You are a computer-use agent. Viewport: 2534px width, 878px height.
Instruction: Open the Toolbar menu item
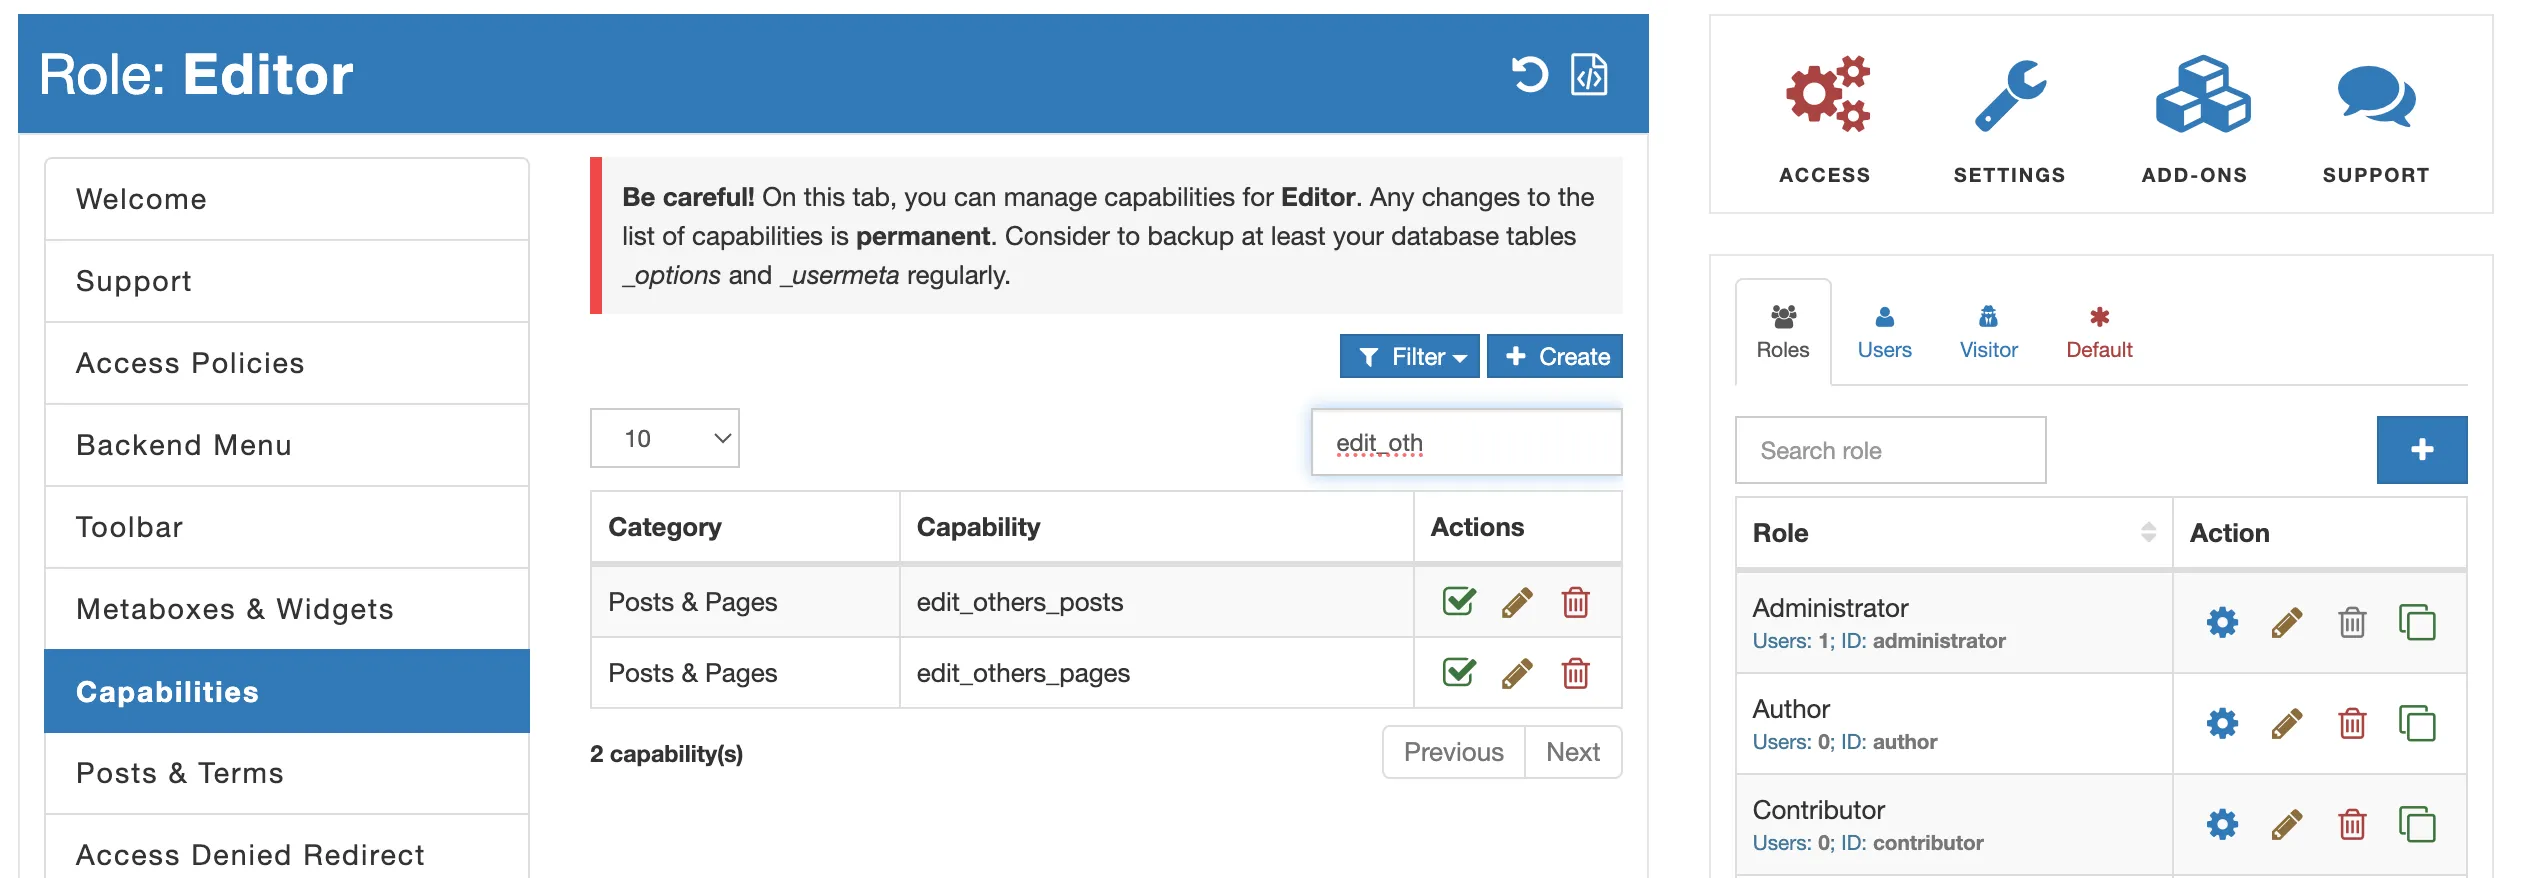click(x=287, y=527)
